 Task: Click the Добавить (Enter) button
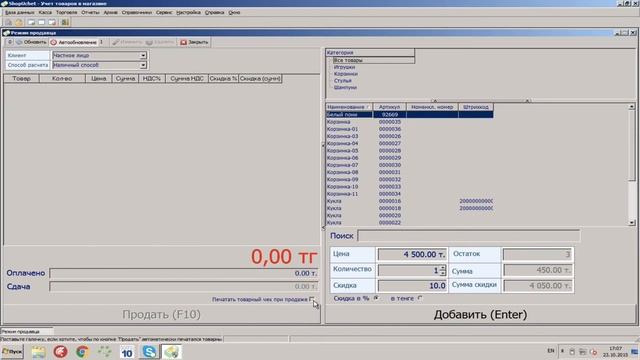pyautogui.click(x=480, y=314)
